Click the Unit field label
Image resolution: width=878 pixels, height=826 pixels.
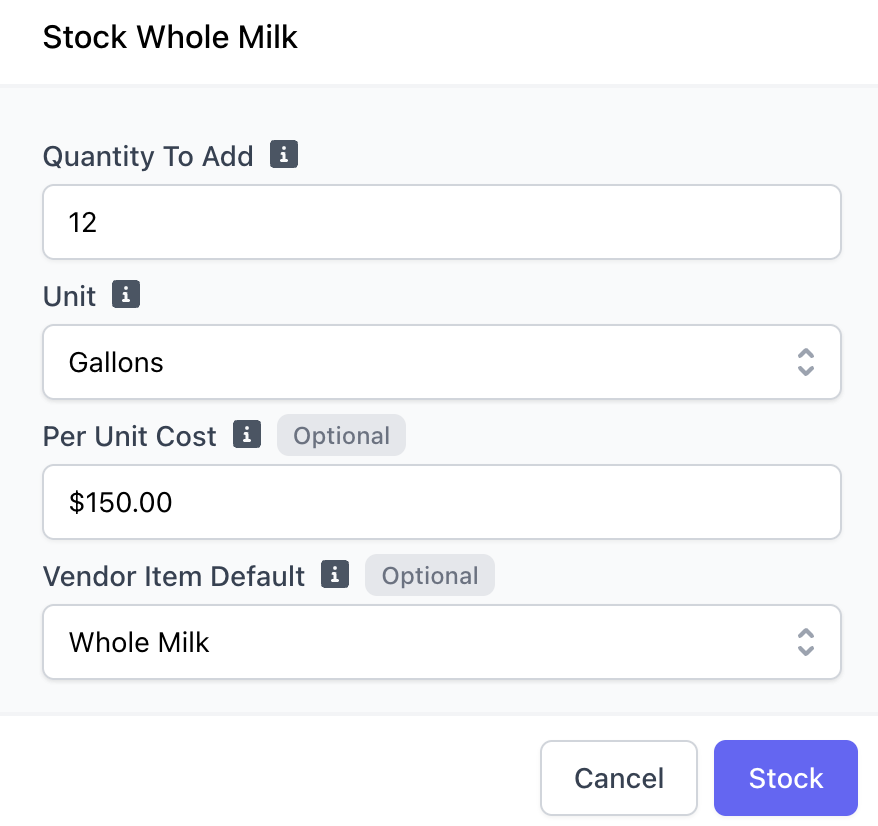[69, 296]
